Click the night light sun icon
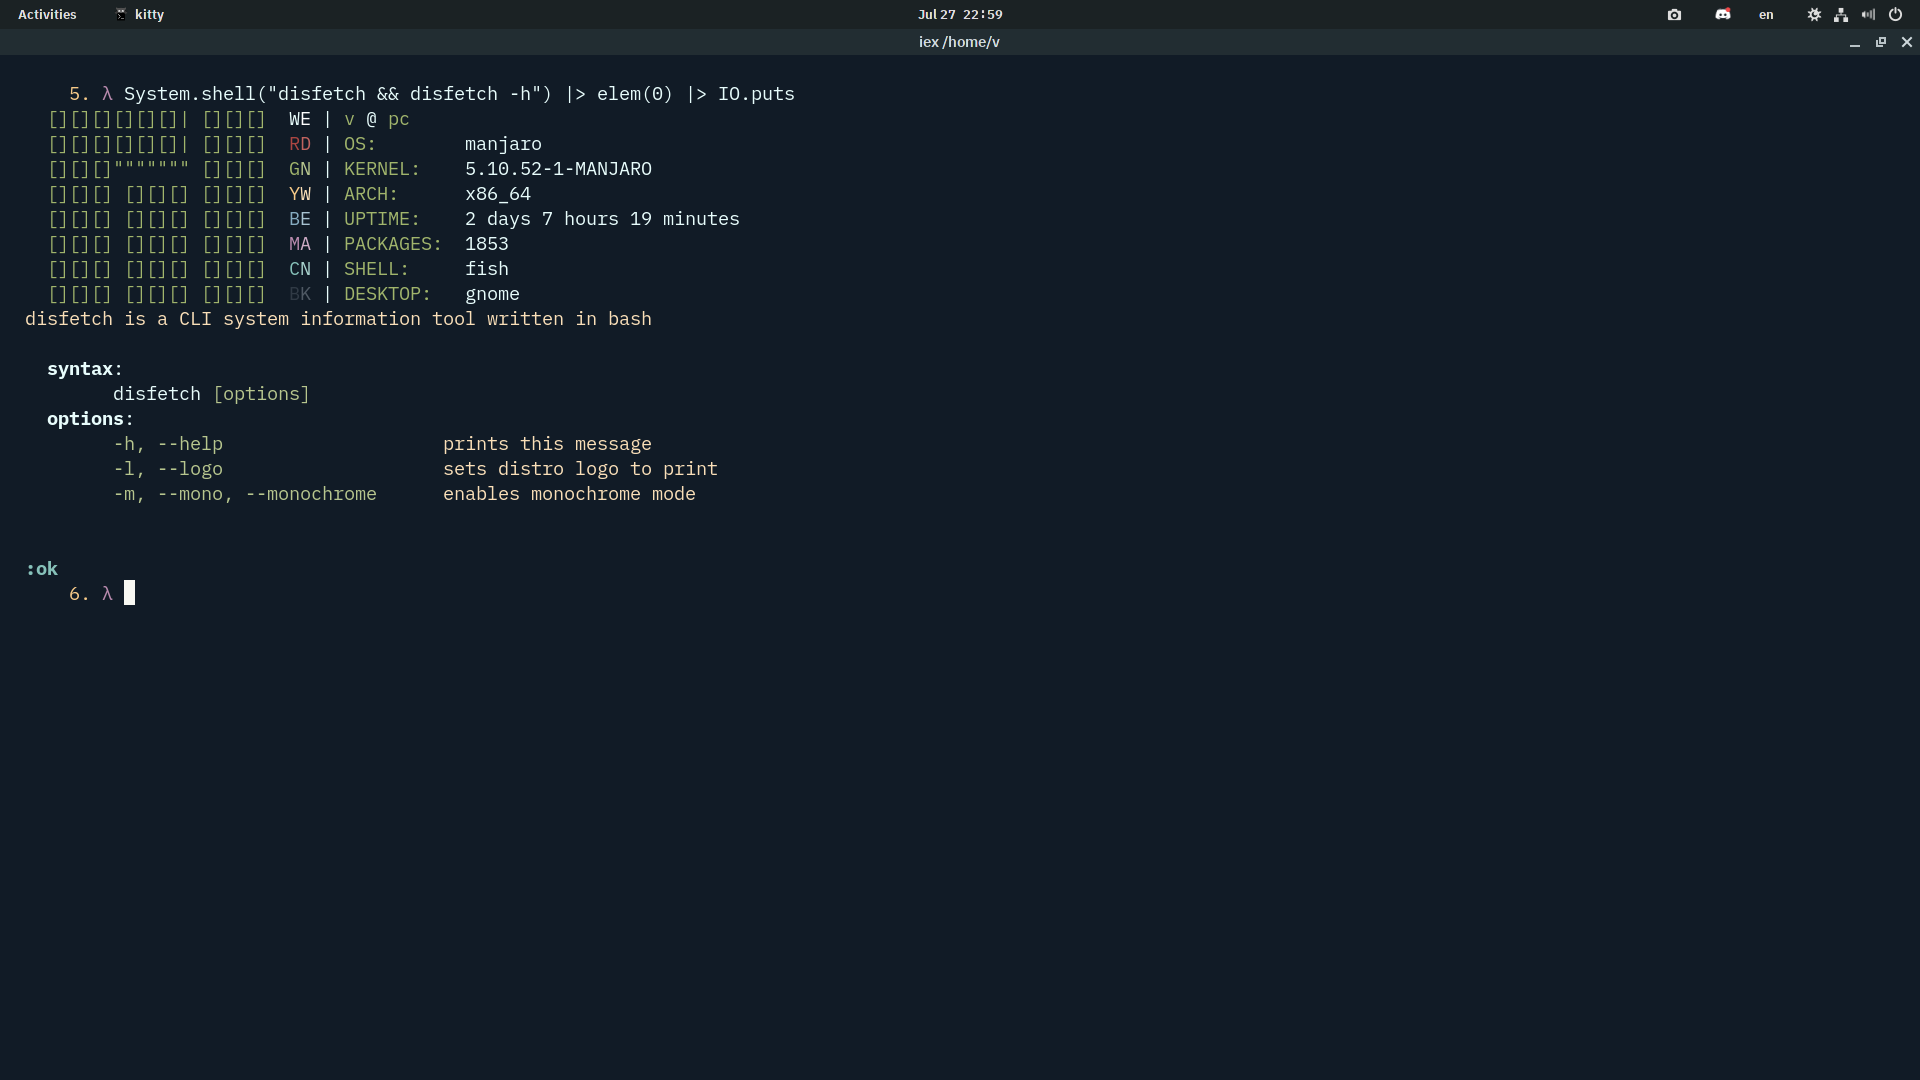 click(1814, 15)
